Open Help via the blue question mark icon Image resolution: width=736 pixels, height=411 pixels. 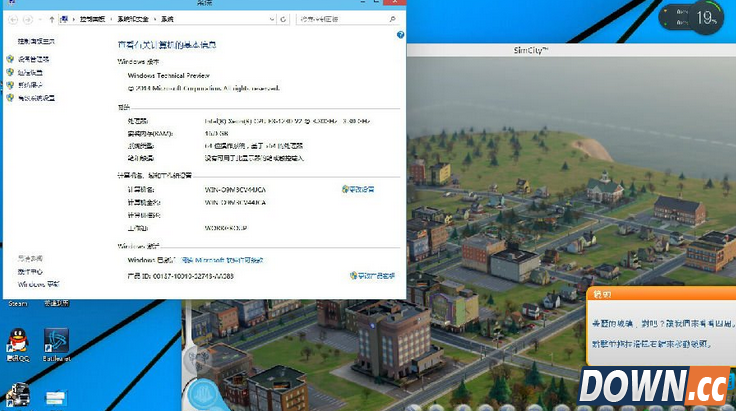pyautogui.click(x=400, y=35)
